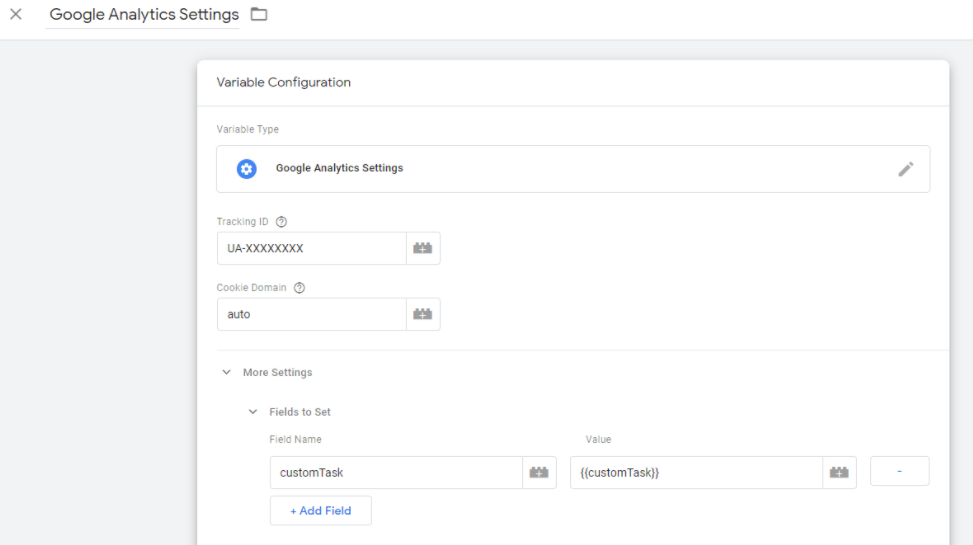
Task: Open help icon beside Cookie Domain
Action: pos(299,287)
